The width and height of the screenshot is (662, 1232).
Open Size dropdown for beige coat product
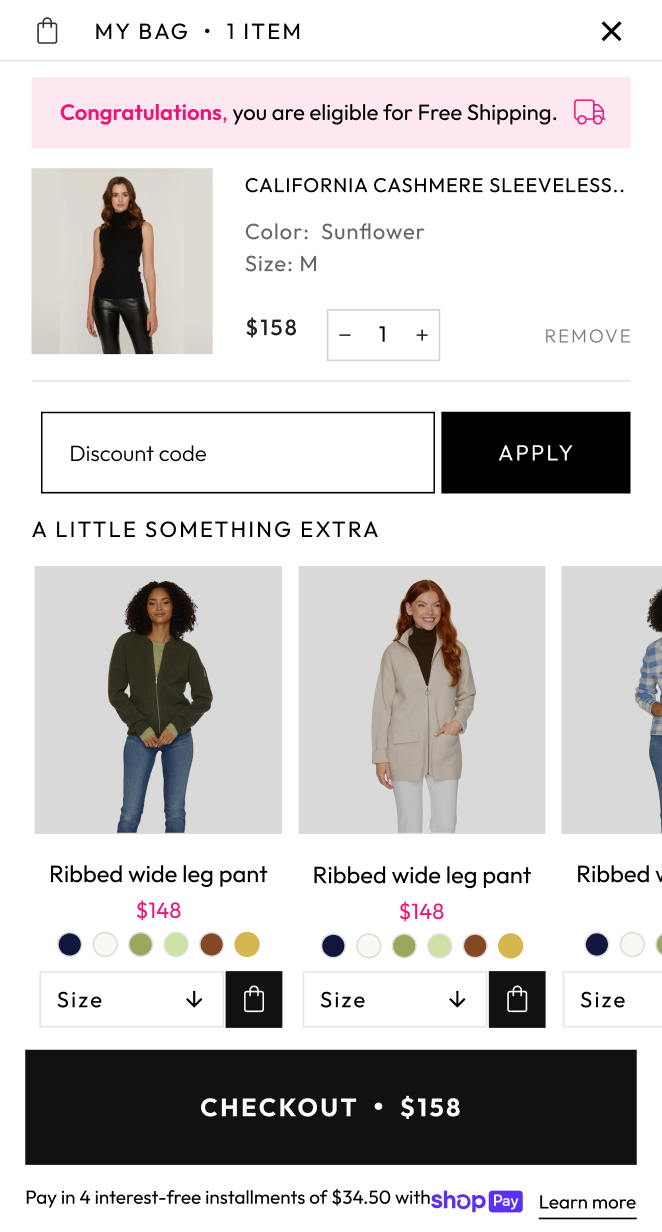(x=394, y=999)
